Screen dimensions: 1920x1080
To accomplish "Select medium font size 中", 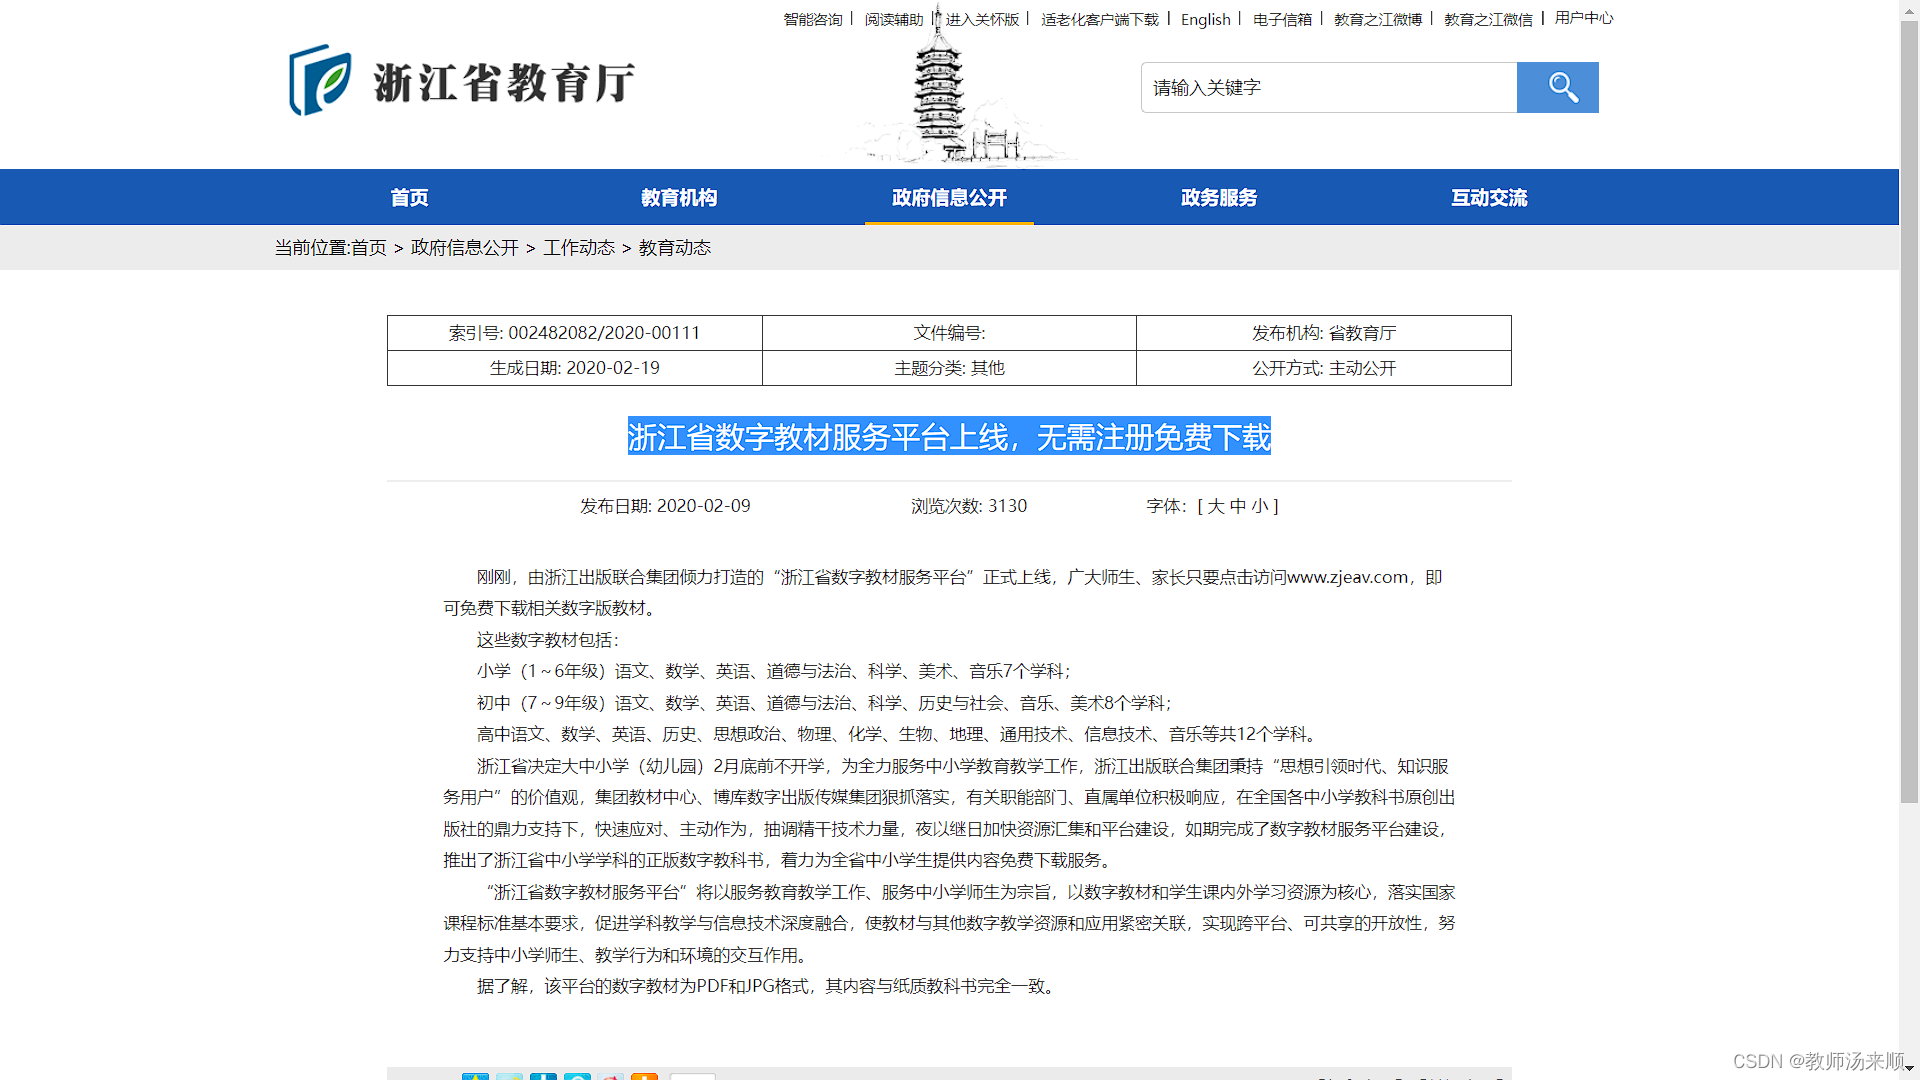I will (1238, 506).
